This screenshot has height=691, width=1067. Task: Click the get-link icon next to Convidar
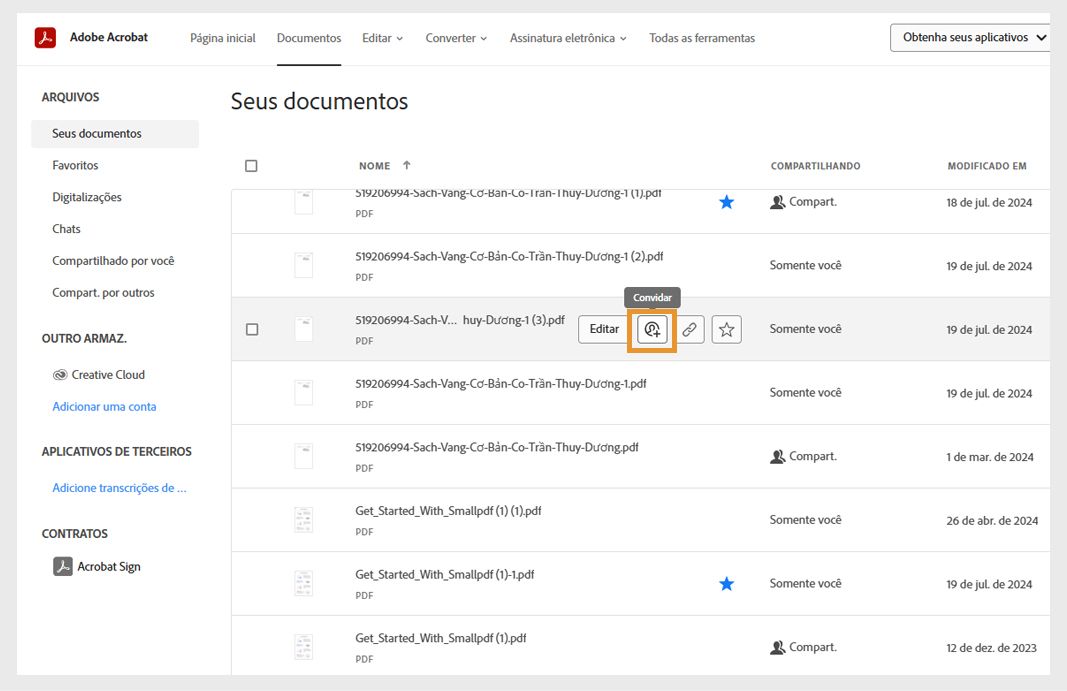[x=688, y=328]
